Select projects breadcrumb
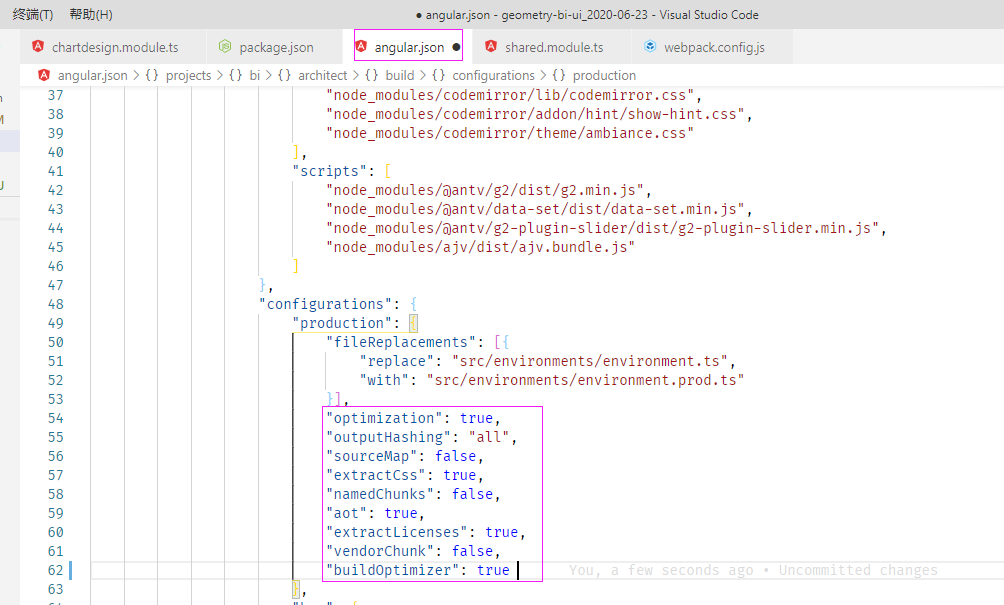This screenshot has height=605, width=1004. [x=188, y=76]
